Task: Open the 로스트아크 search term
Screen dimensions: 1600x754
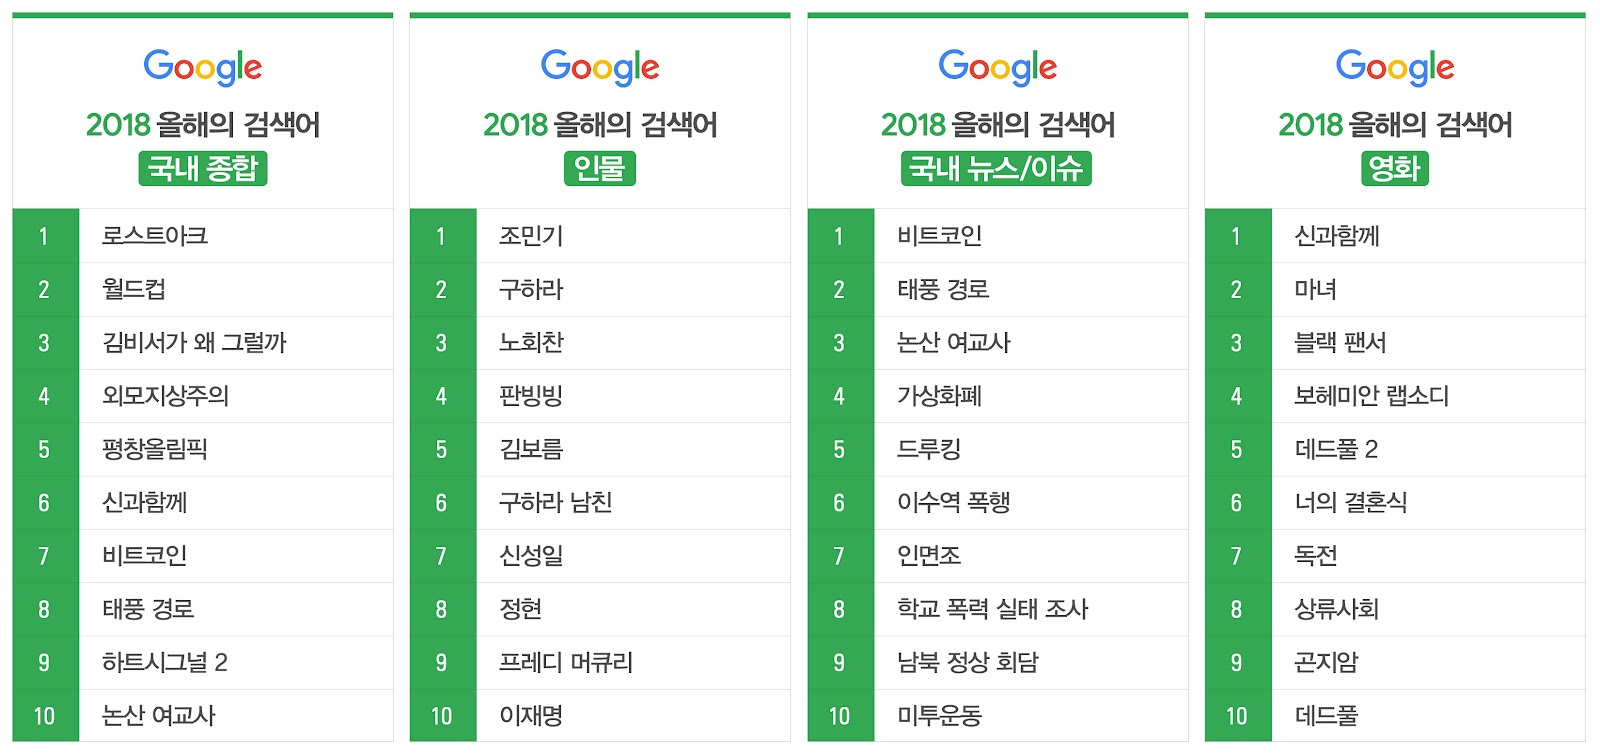Action: point(155,236)
